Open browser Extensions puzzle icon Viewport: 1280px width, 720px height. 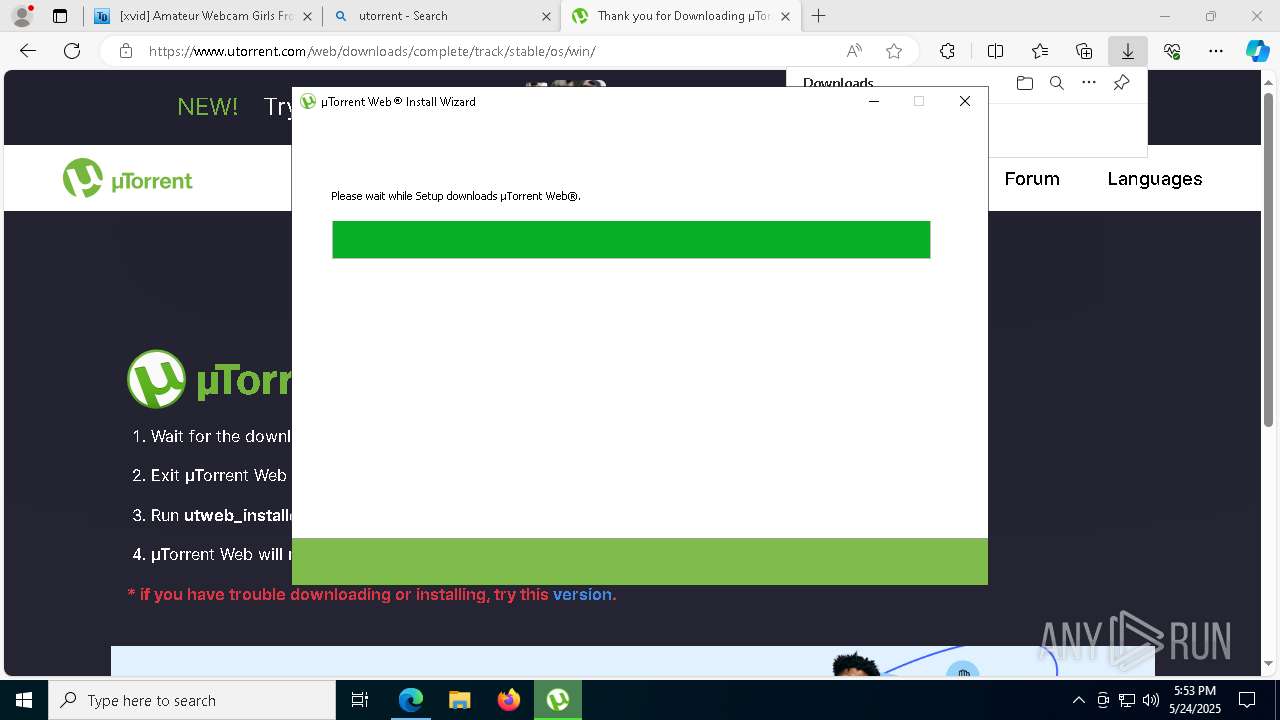tap(947, 51)
